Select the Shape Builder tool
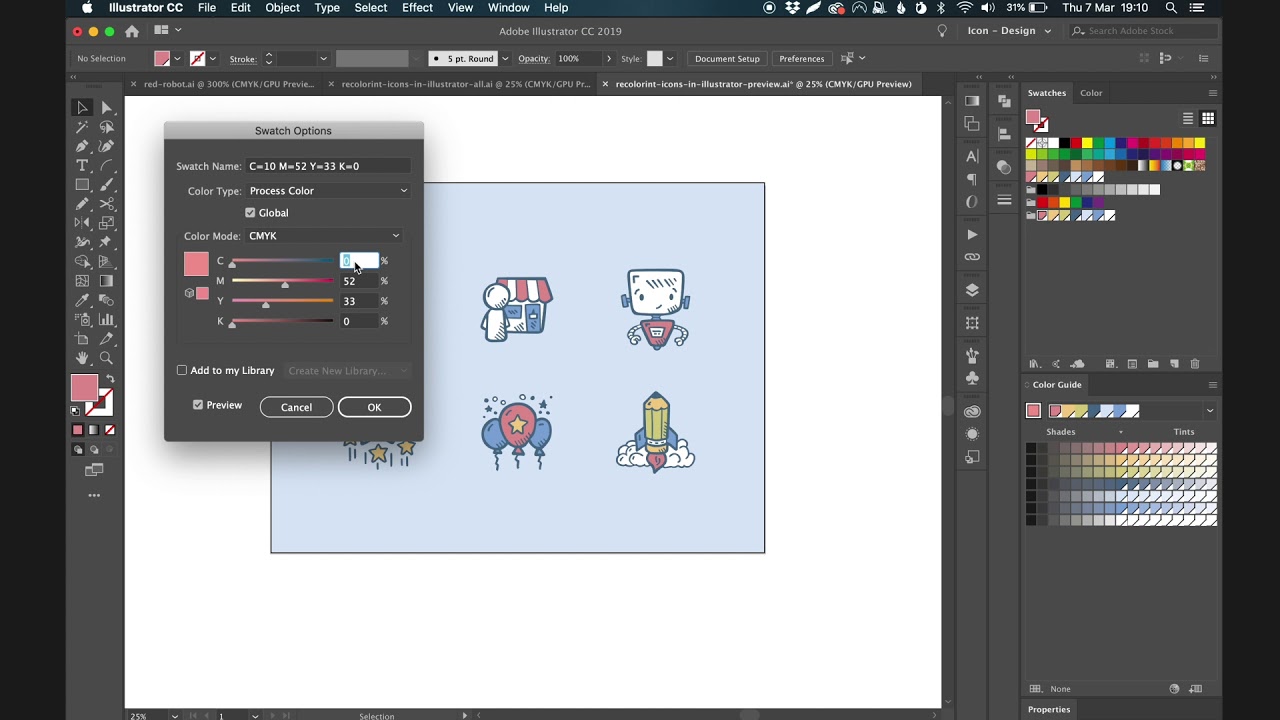The width and height of the screenshot is (1280, 720). pos(82,262)
